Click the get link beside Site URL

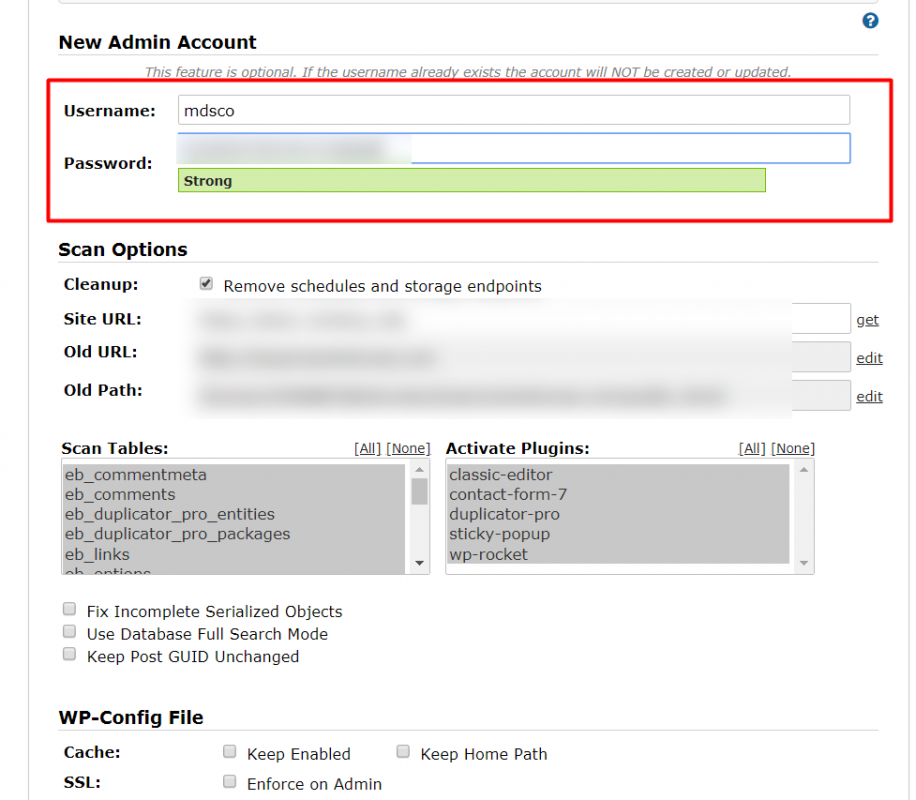pyautogui.click(x=867, y=320)
